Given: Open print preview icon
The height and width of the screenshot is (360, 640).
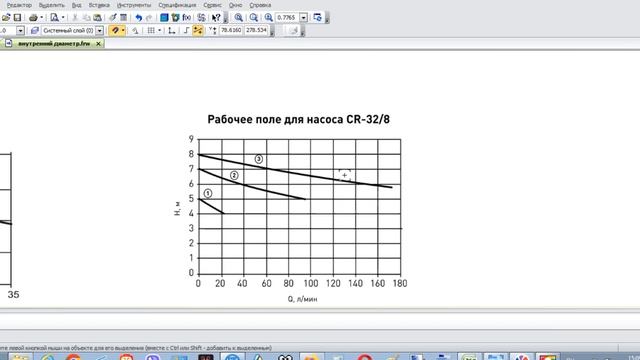Looking at the screenshot, I should click(x=54, y=18).
